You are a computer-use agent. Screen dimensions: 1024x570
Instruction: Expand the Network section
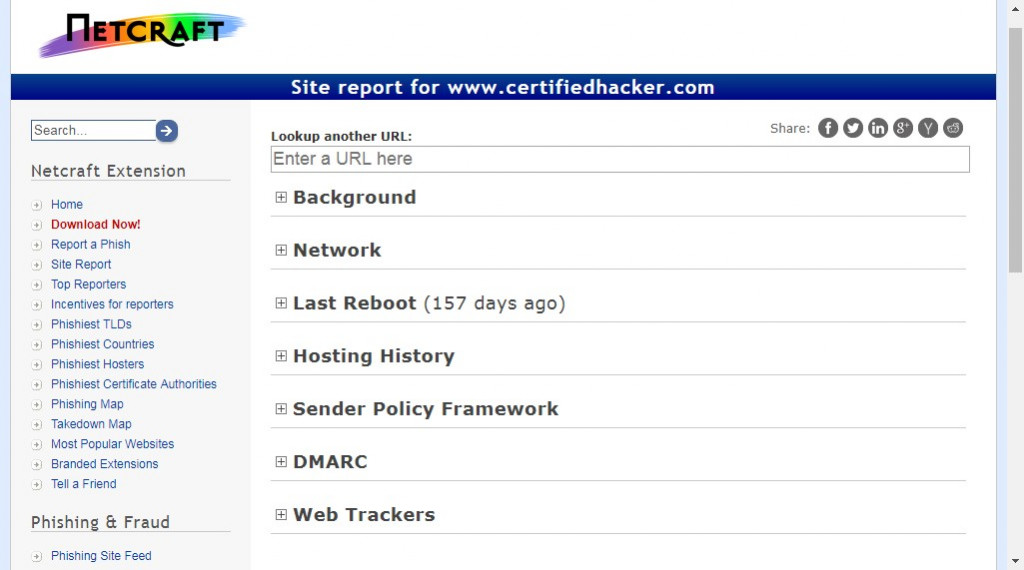tap(281, 250)
